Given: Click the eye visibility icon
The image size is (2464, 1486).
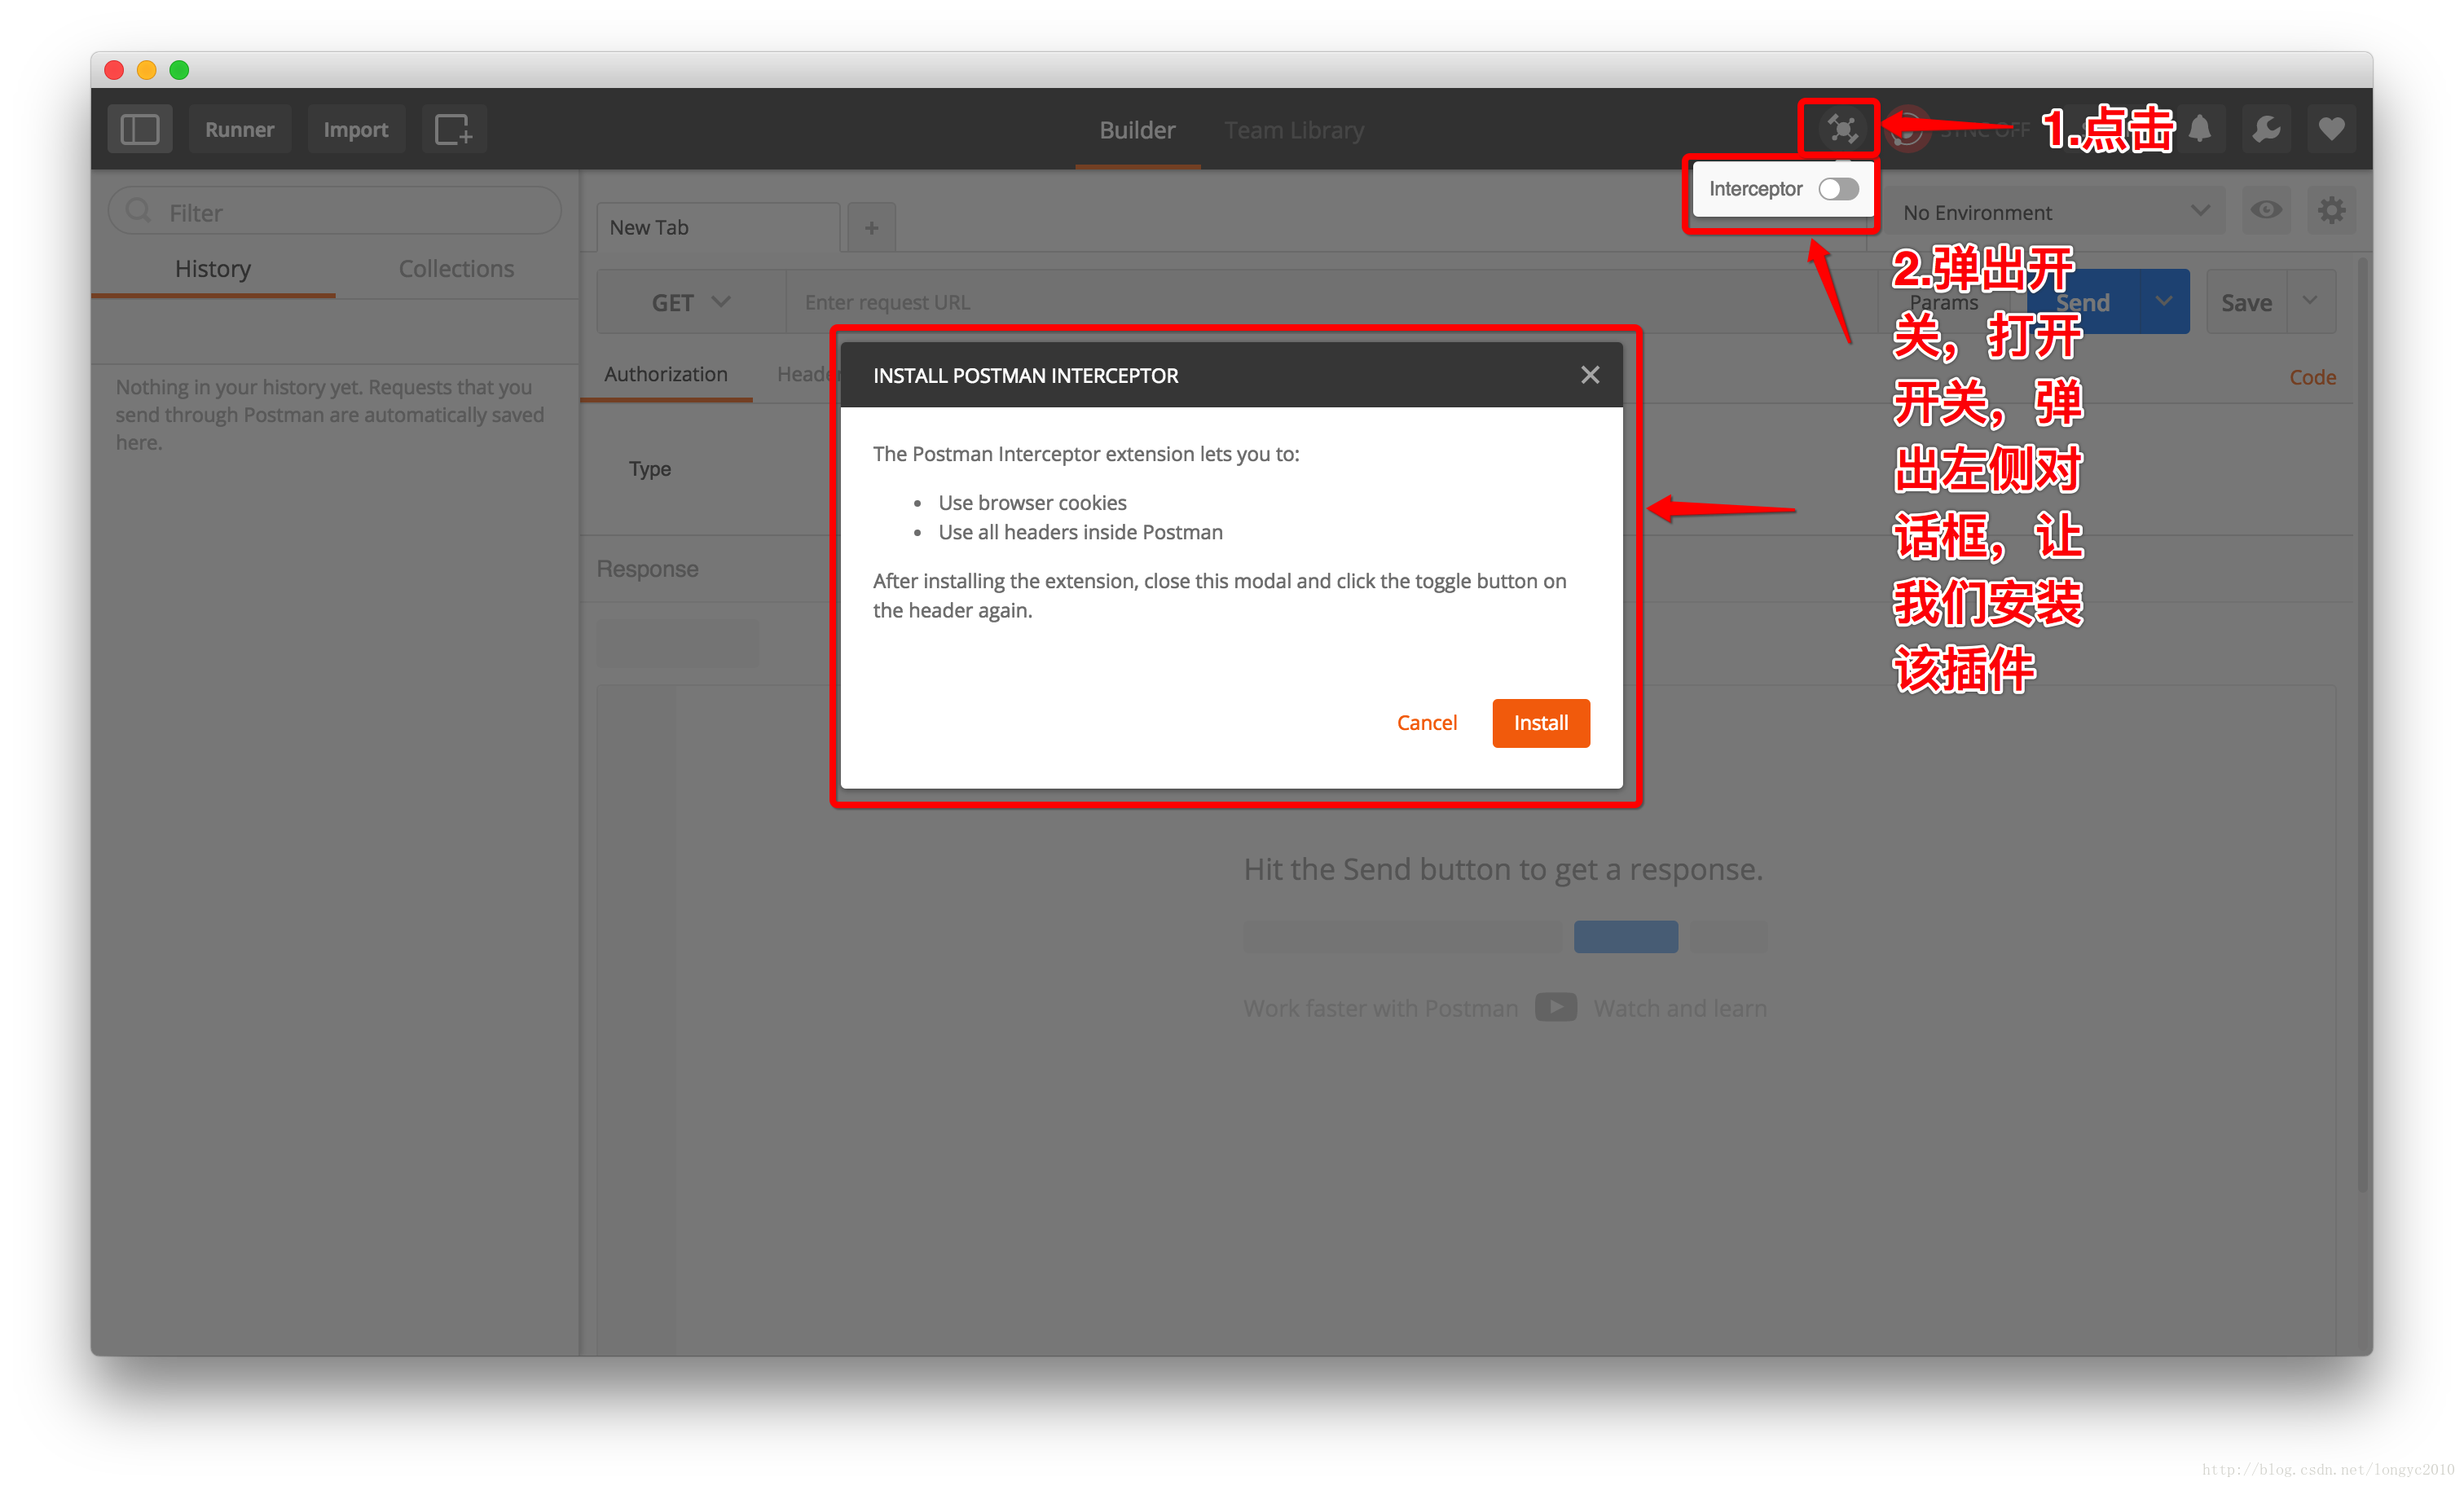Looking at the screenshot, I should coord(2268,211).
